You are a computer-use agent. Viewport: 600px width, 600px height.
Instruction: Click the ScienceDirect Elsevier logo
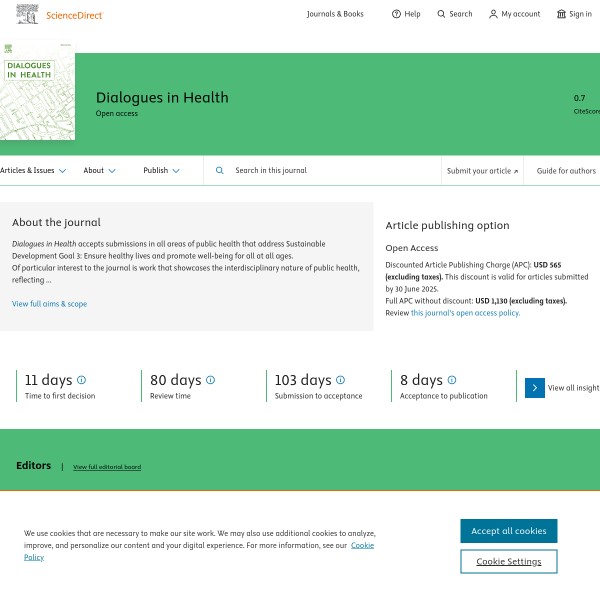(x=29, y=14)
